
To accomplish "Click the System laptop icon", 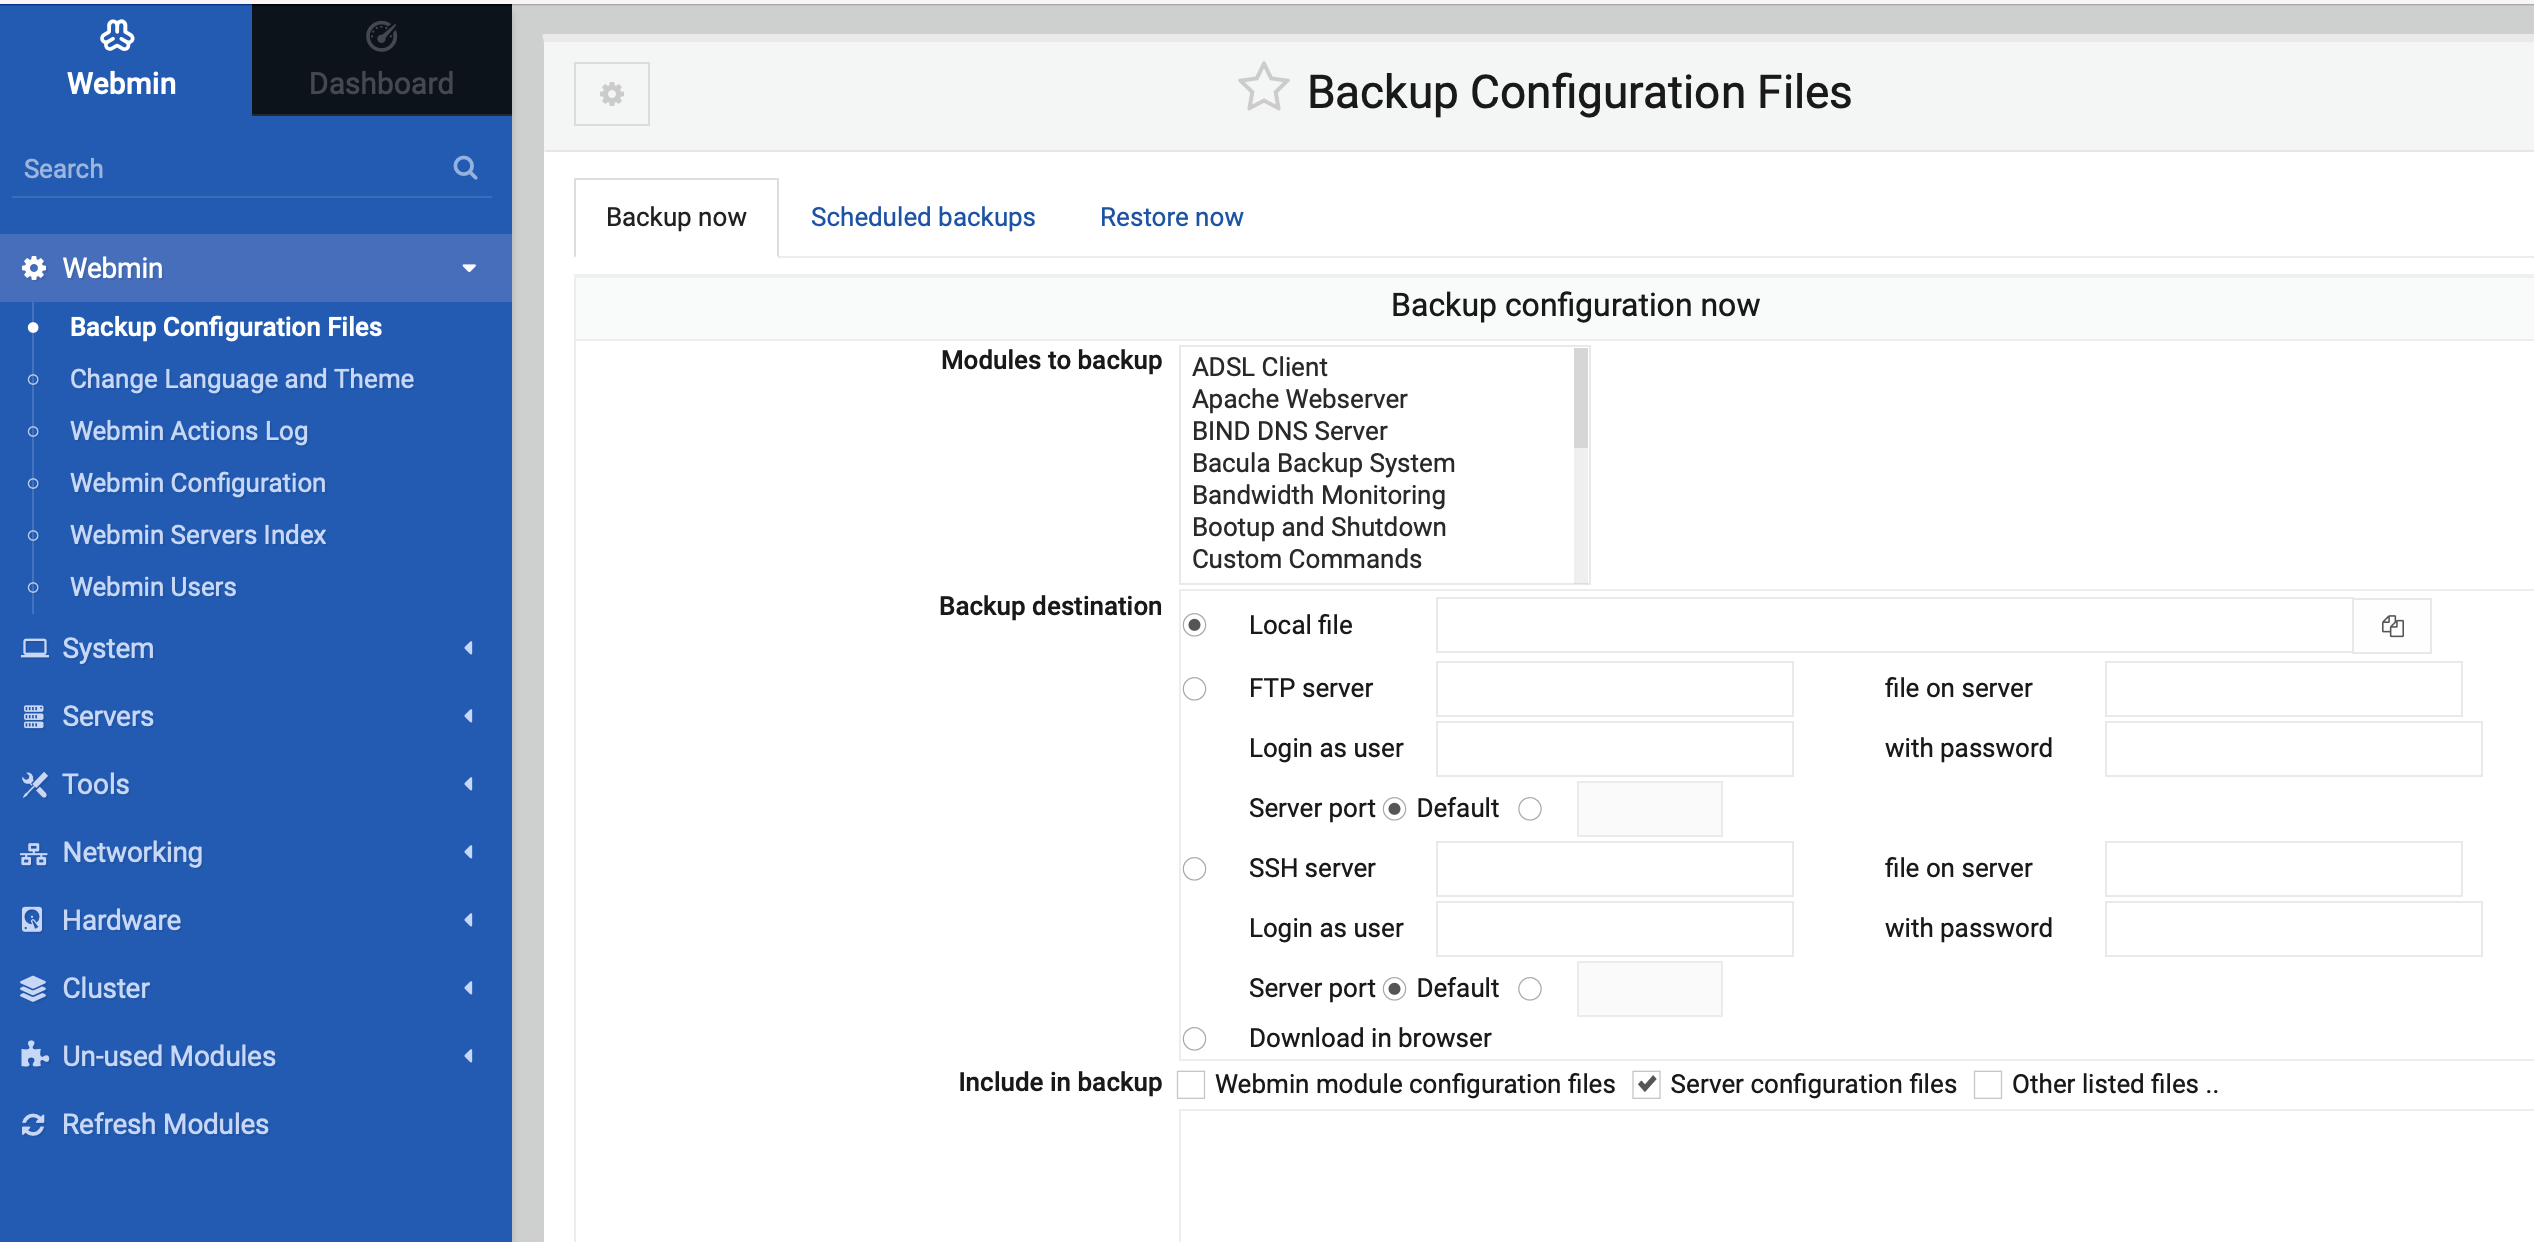I will pos(34,648).
